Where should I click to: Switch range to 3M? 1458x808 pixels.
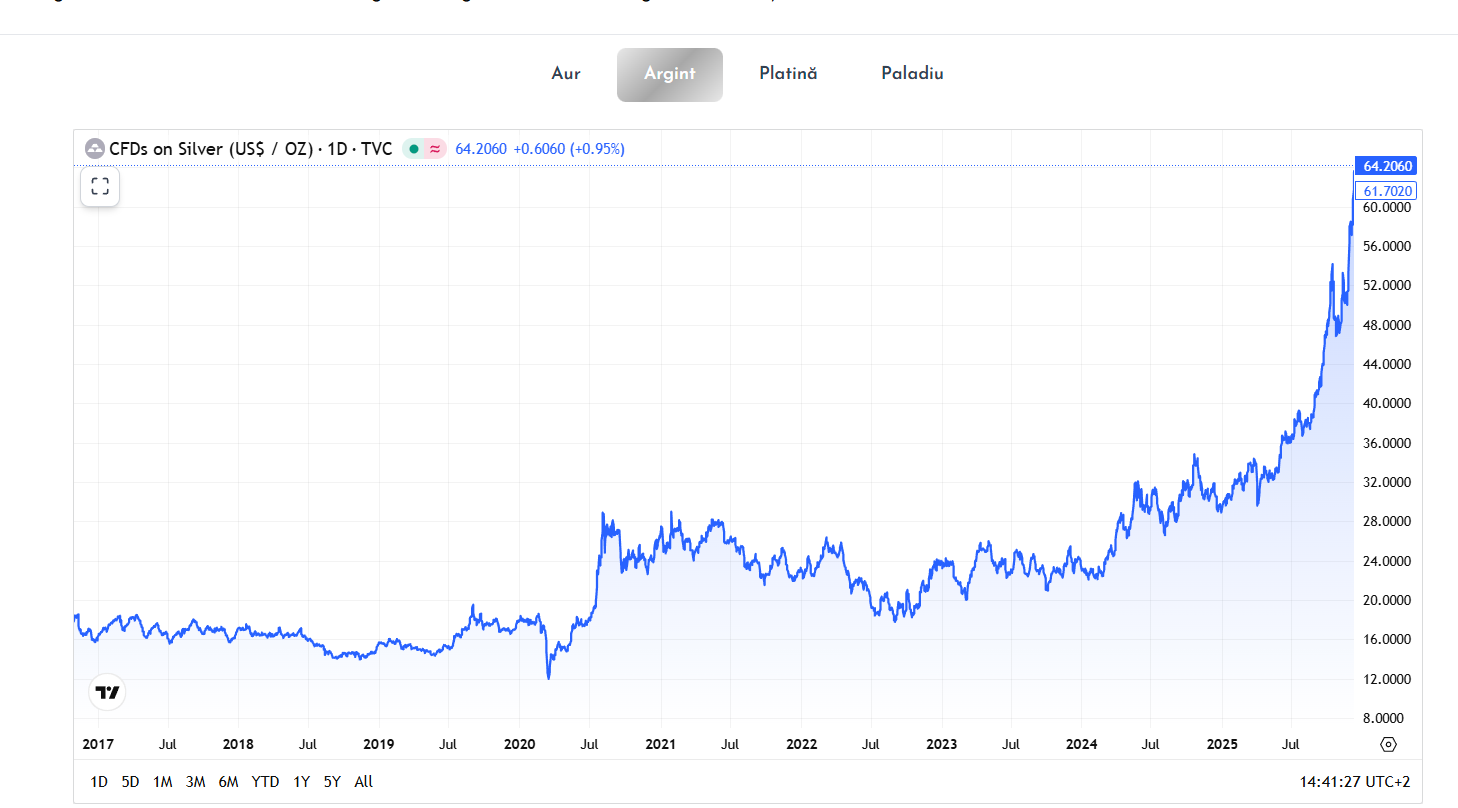[195, 782]
